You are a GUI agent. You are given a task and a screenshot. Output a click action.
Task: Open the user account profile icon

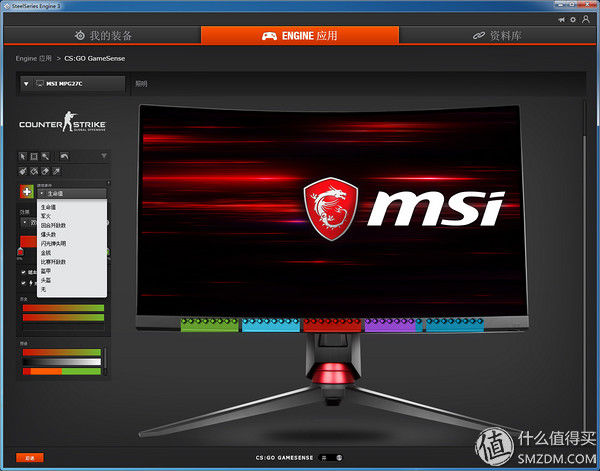coord(585,19)
